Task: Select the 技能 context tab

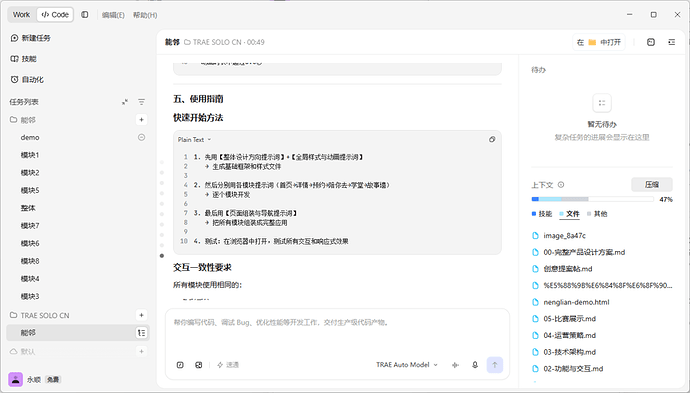Action: [542, 214]
